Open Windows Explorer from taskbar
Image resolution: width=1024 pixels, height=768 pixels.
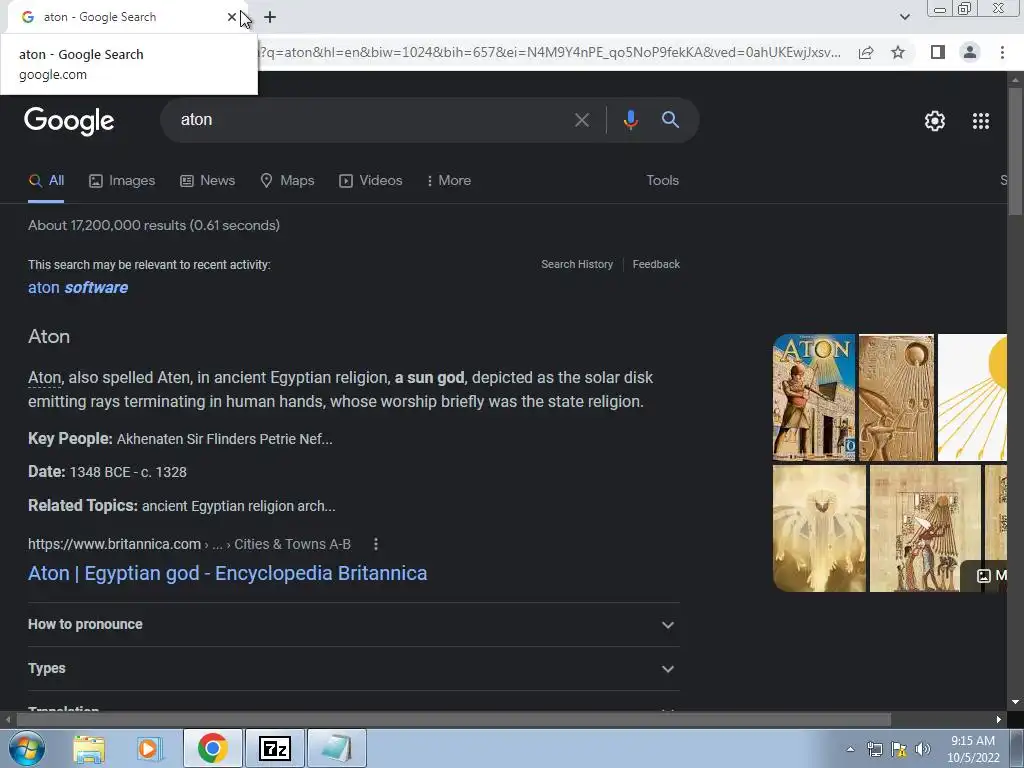[89, 749]
